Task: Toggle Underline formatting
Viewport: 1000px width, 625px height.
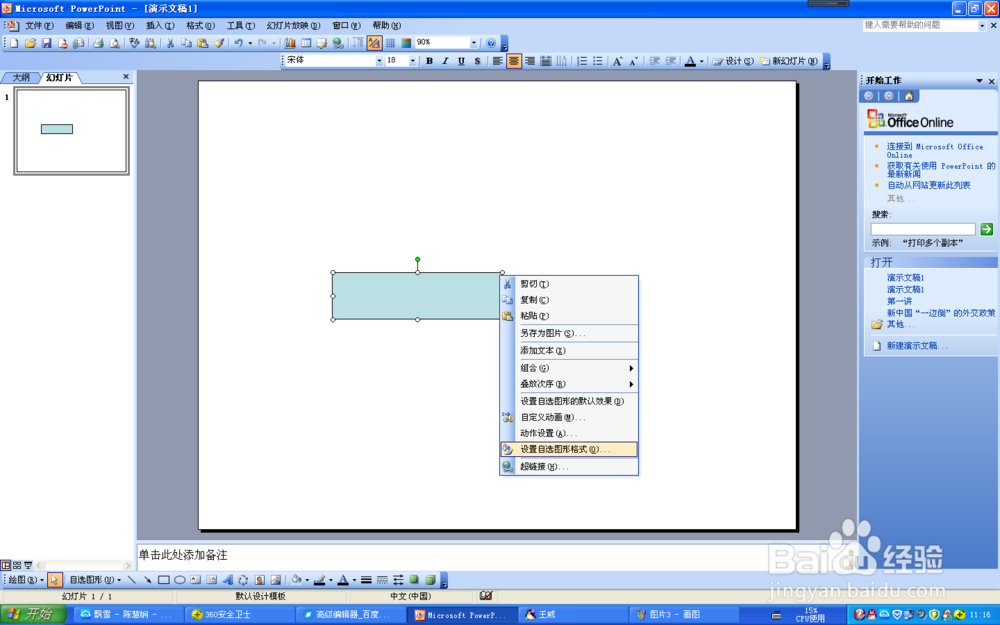Action: [461, 61]
